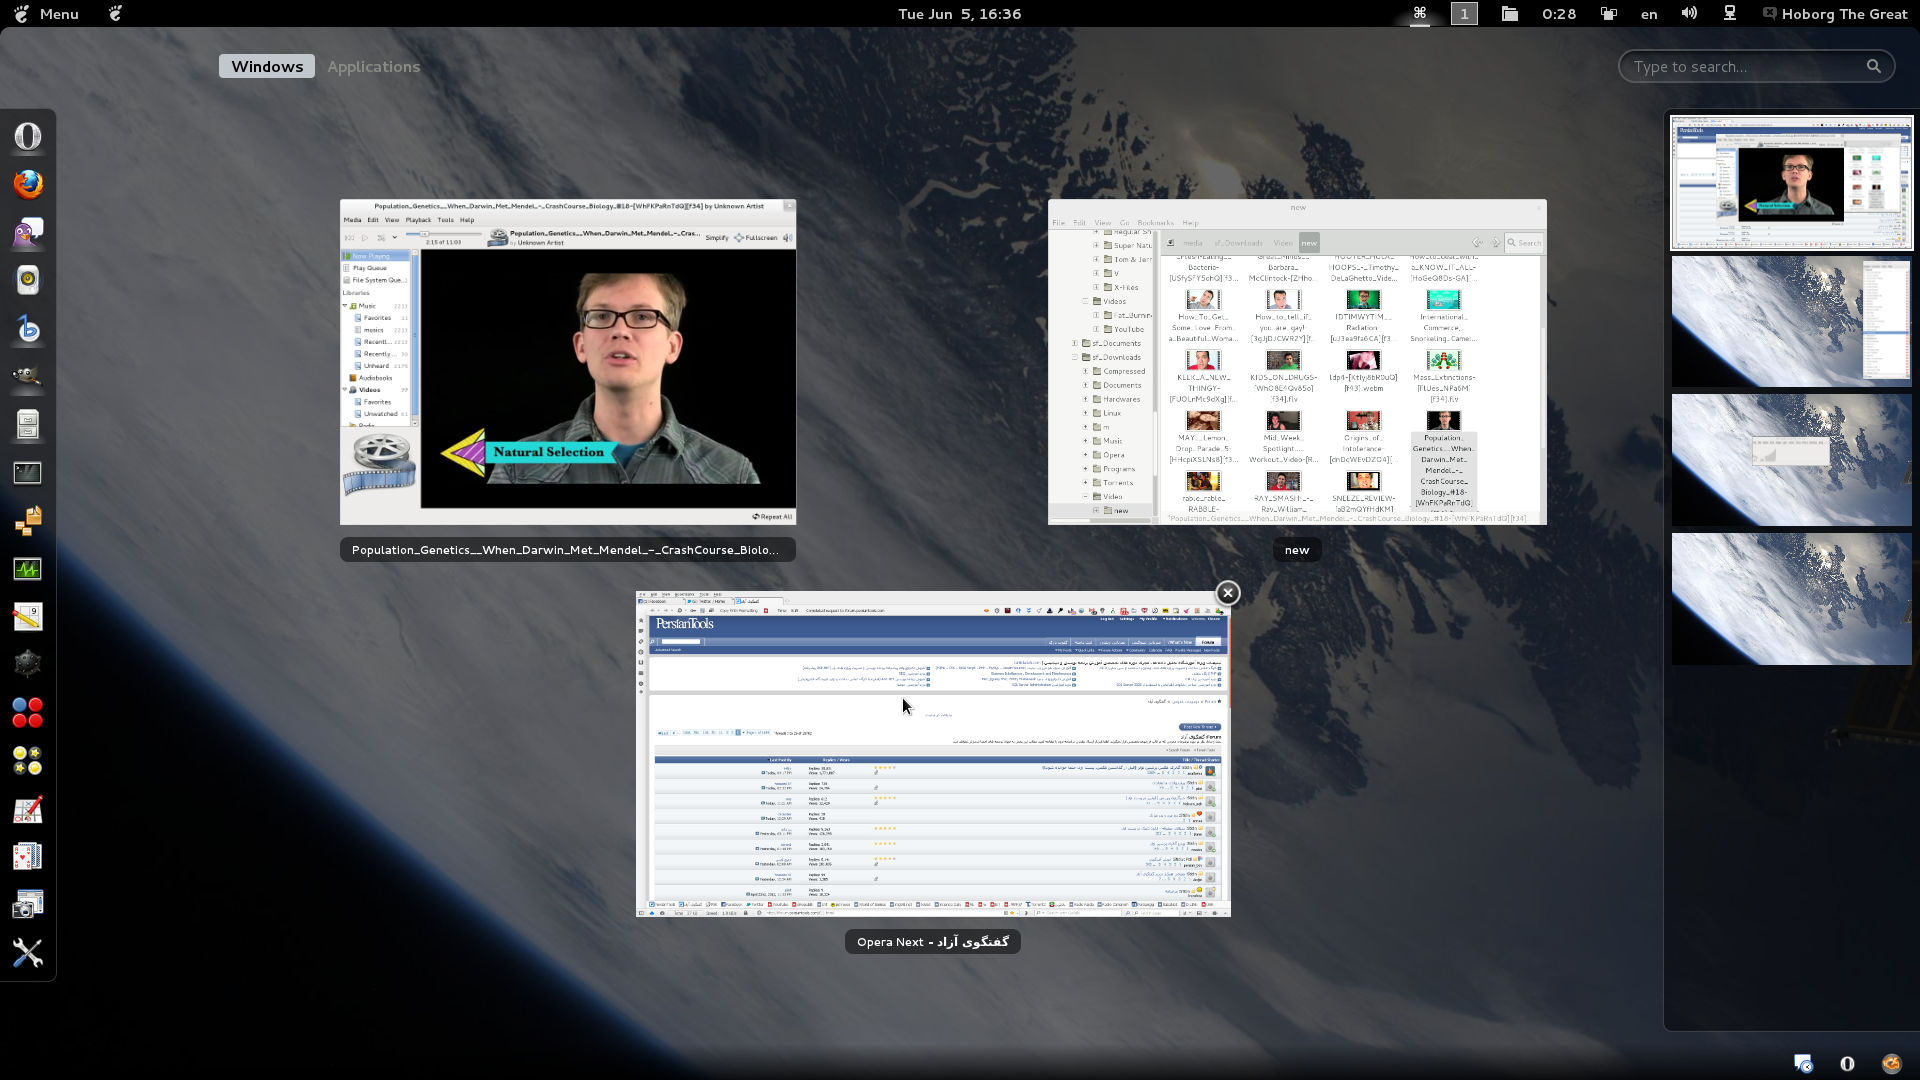1920x1080 pixels.
Task: Activate the Opera Next PersianTools window
Action: pyautogui.click(x=933, y=754)
